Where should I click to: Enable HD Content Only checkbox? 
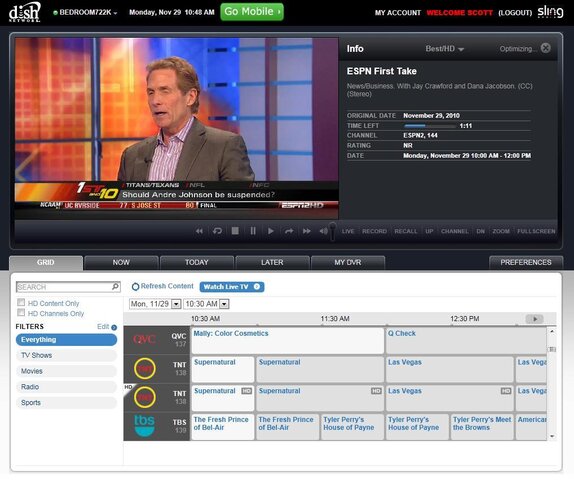[21, 302]
